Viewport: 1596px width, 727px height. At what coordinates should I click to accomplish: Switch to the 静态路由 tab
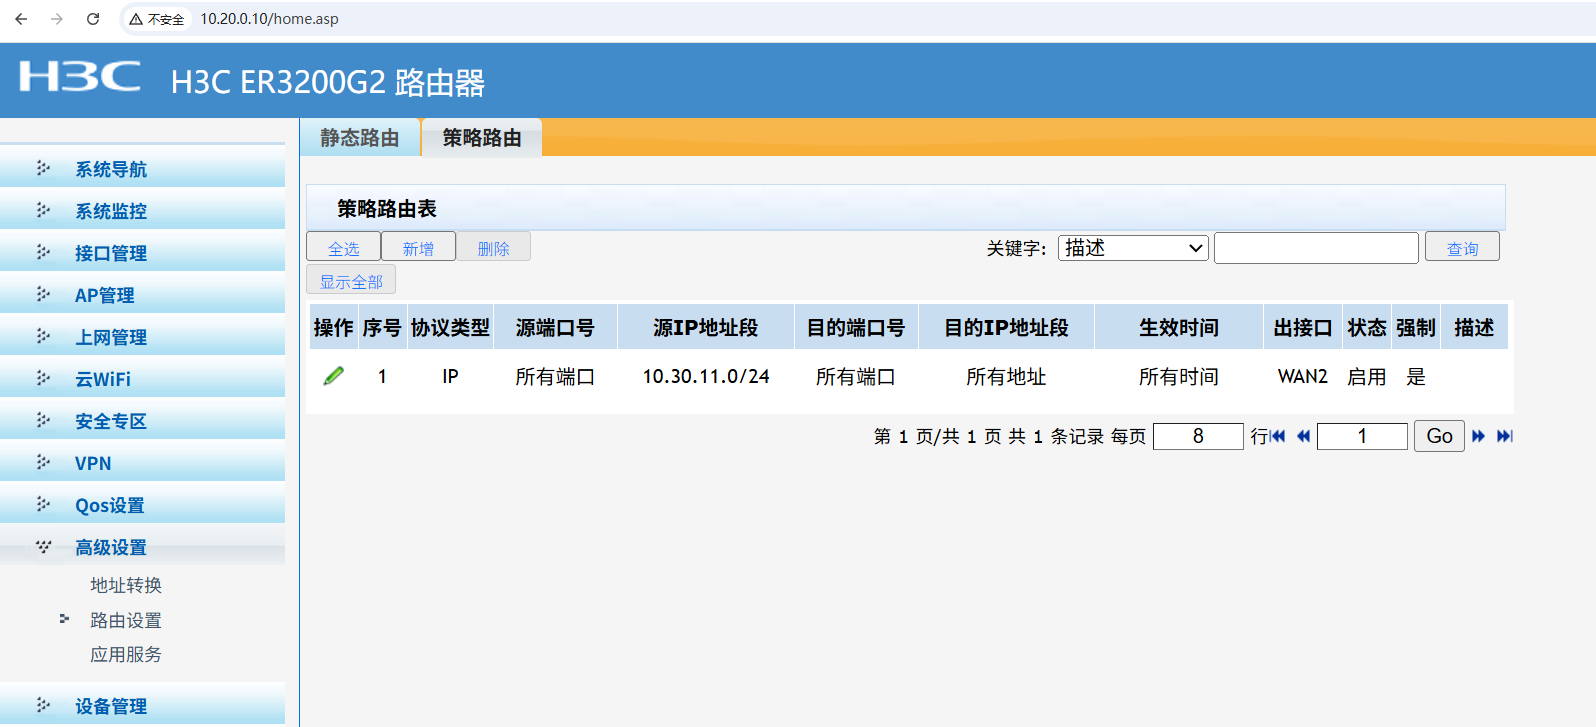(x=360, y=138)
